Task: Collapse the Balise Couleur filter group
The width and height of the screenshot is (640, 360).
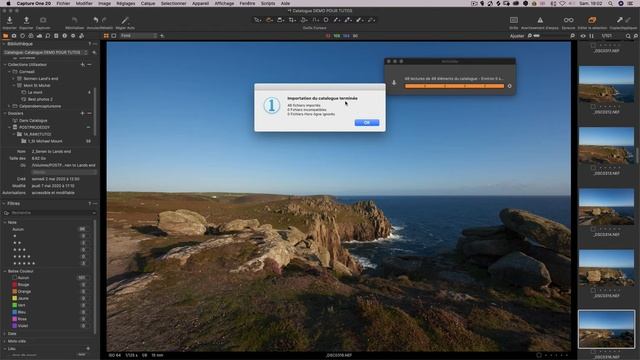Action: [x=5, y=271]
